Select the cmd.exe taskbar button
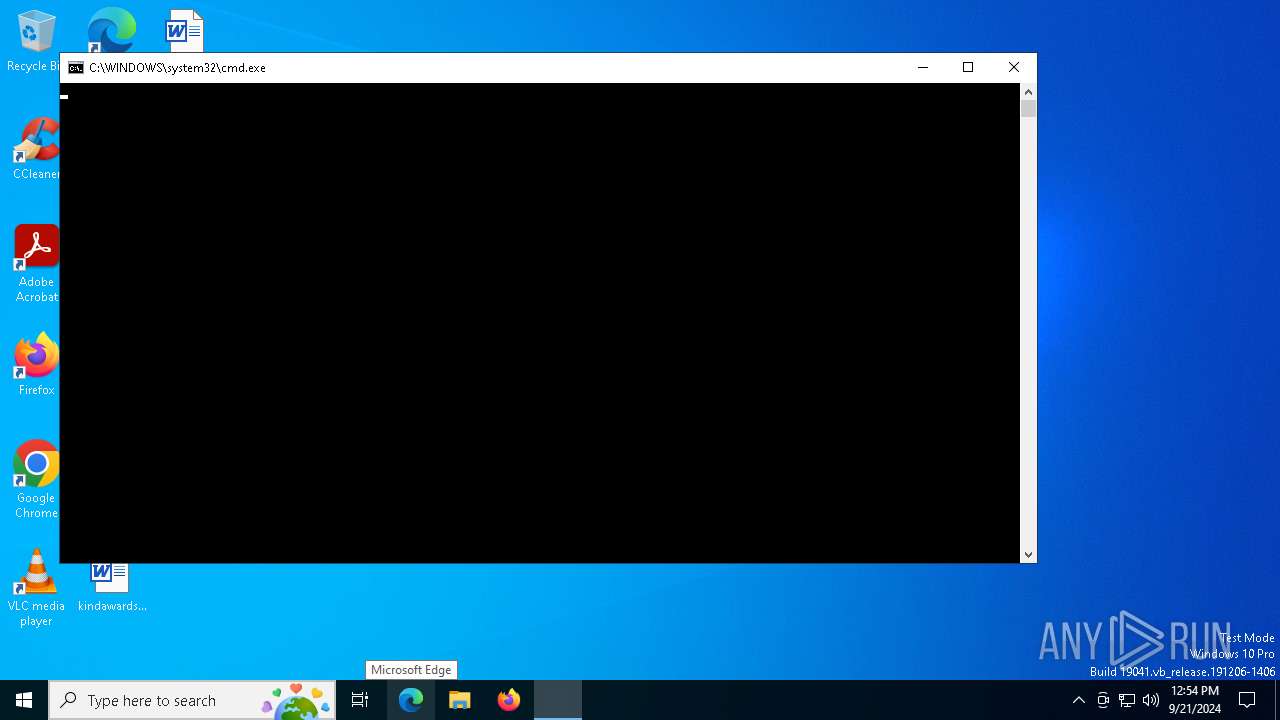 [558, 700]
